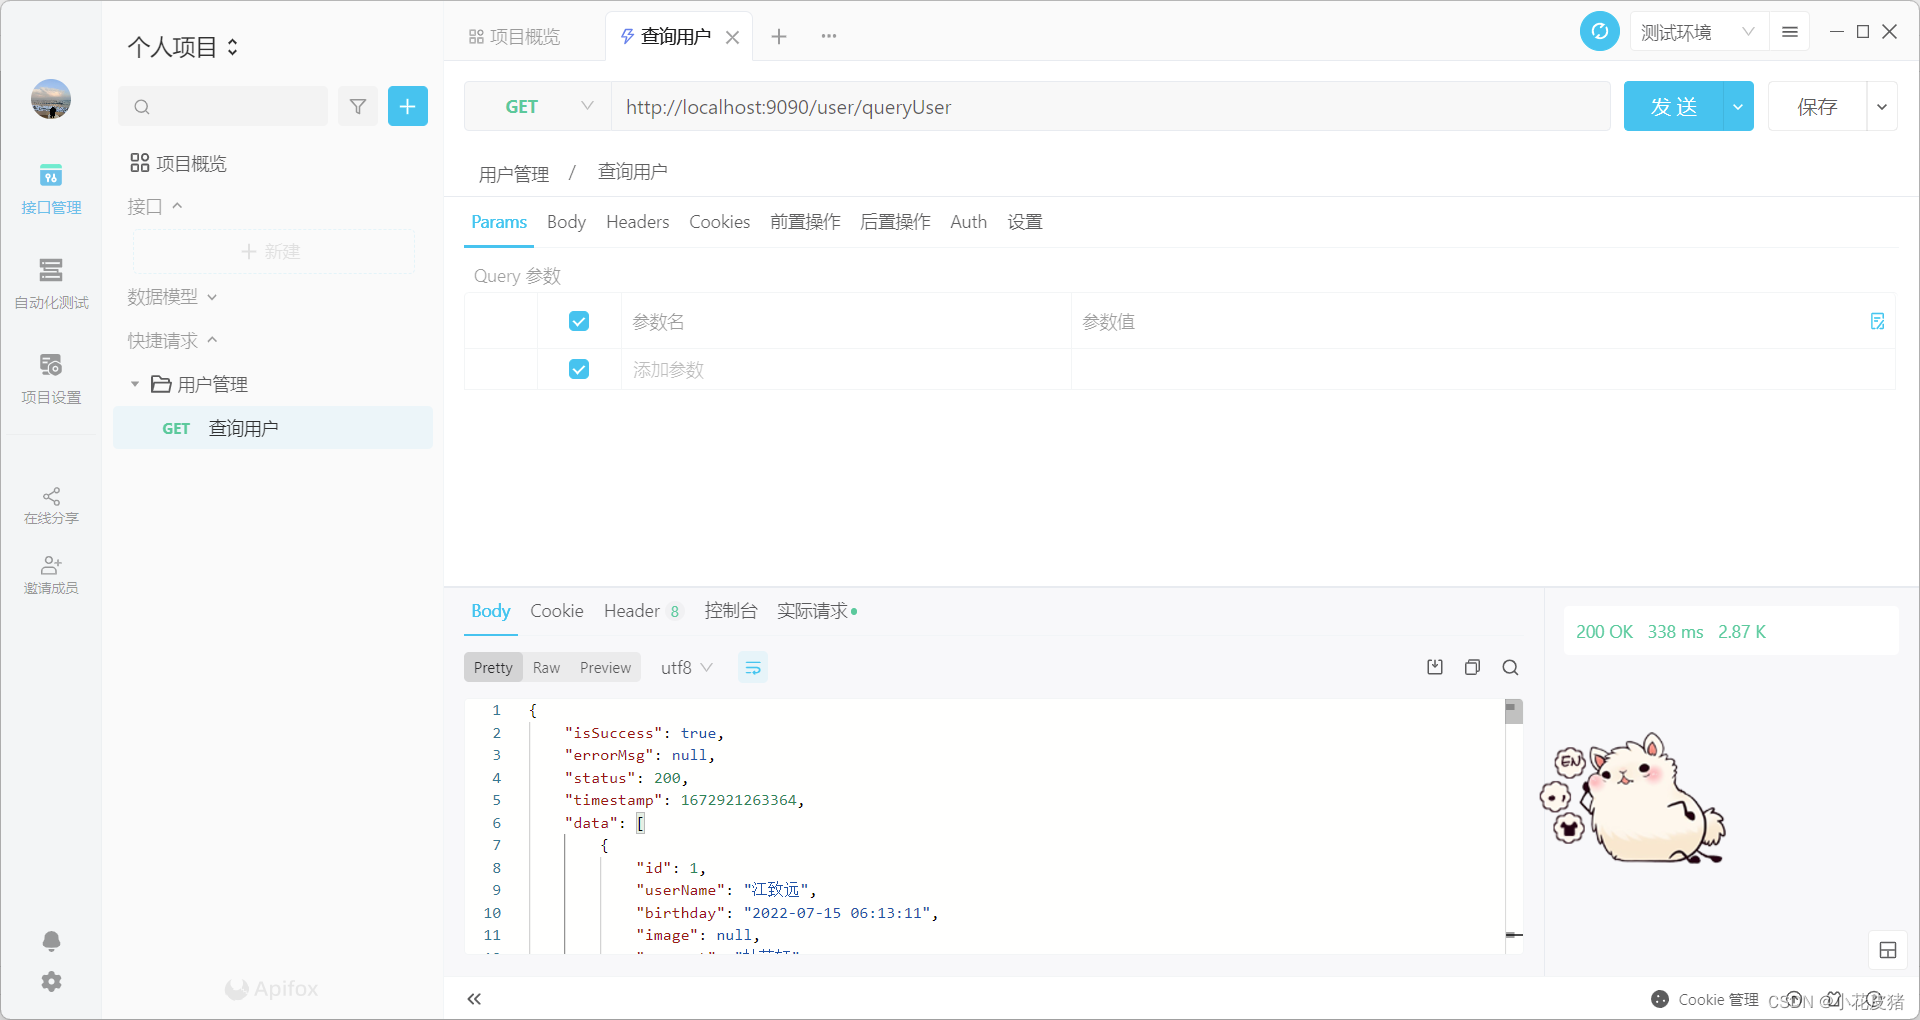Search within the response body
1920x1020 pixels.
1510,667
